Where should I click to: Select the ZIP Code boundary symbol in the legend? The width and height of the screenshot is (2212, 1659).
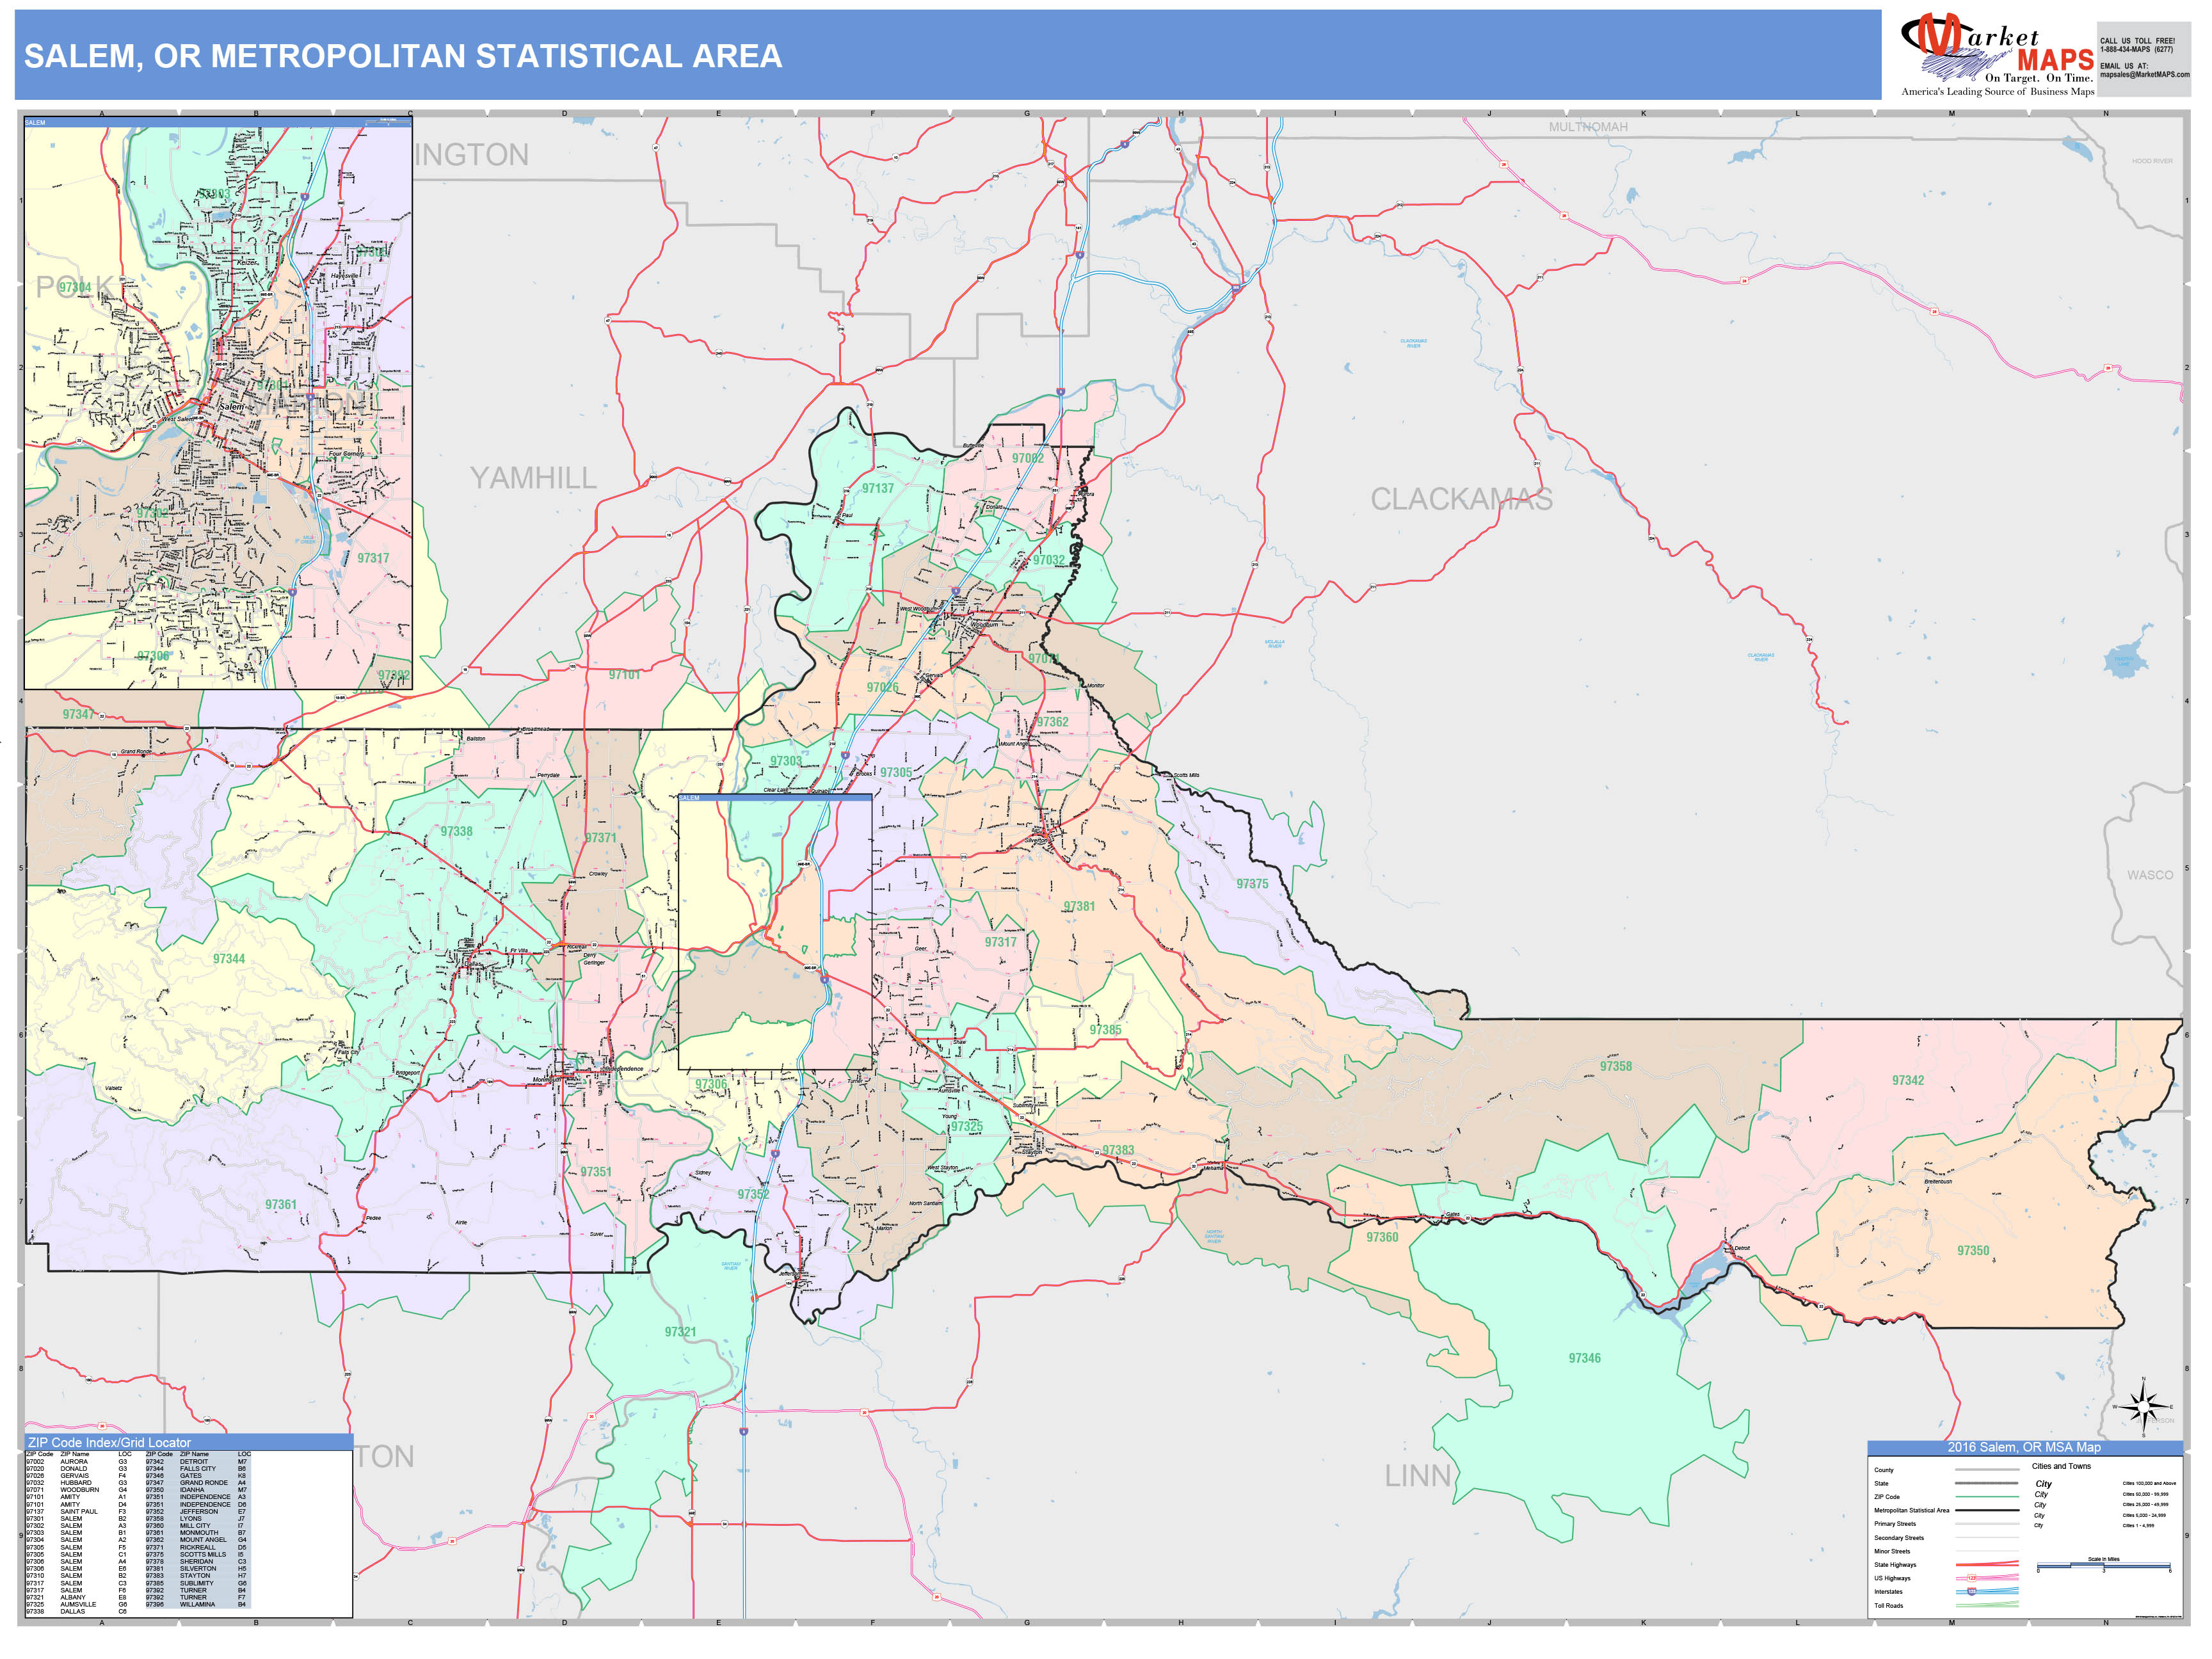click(1987, 1497)
